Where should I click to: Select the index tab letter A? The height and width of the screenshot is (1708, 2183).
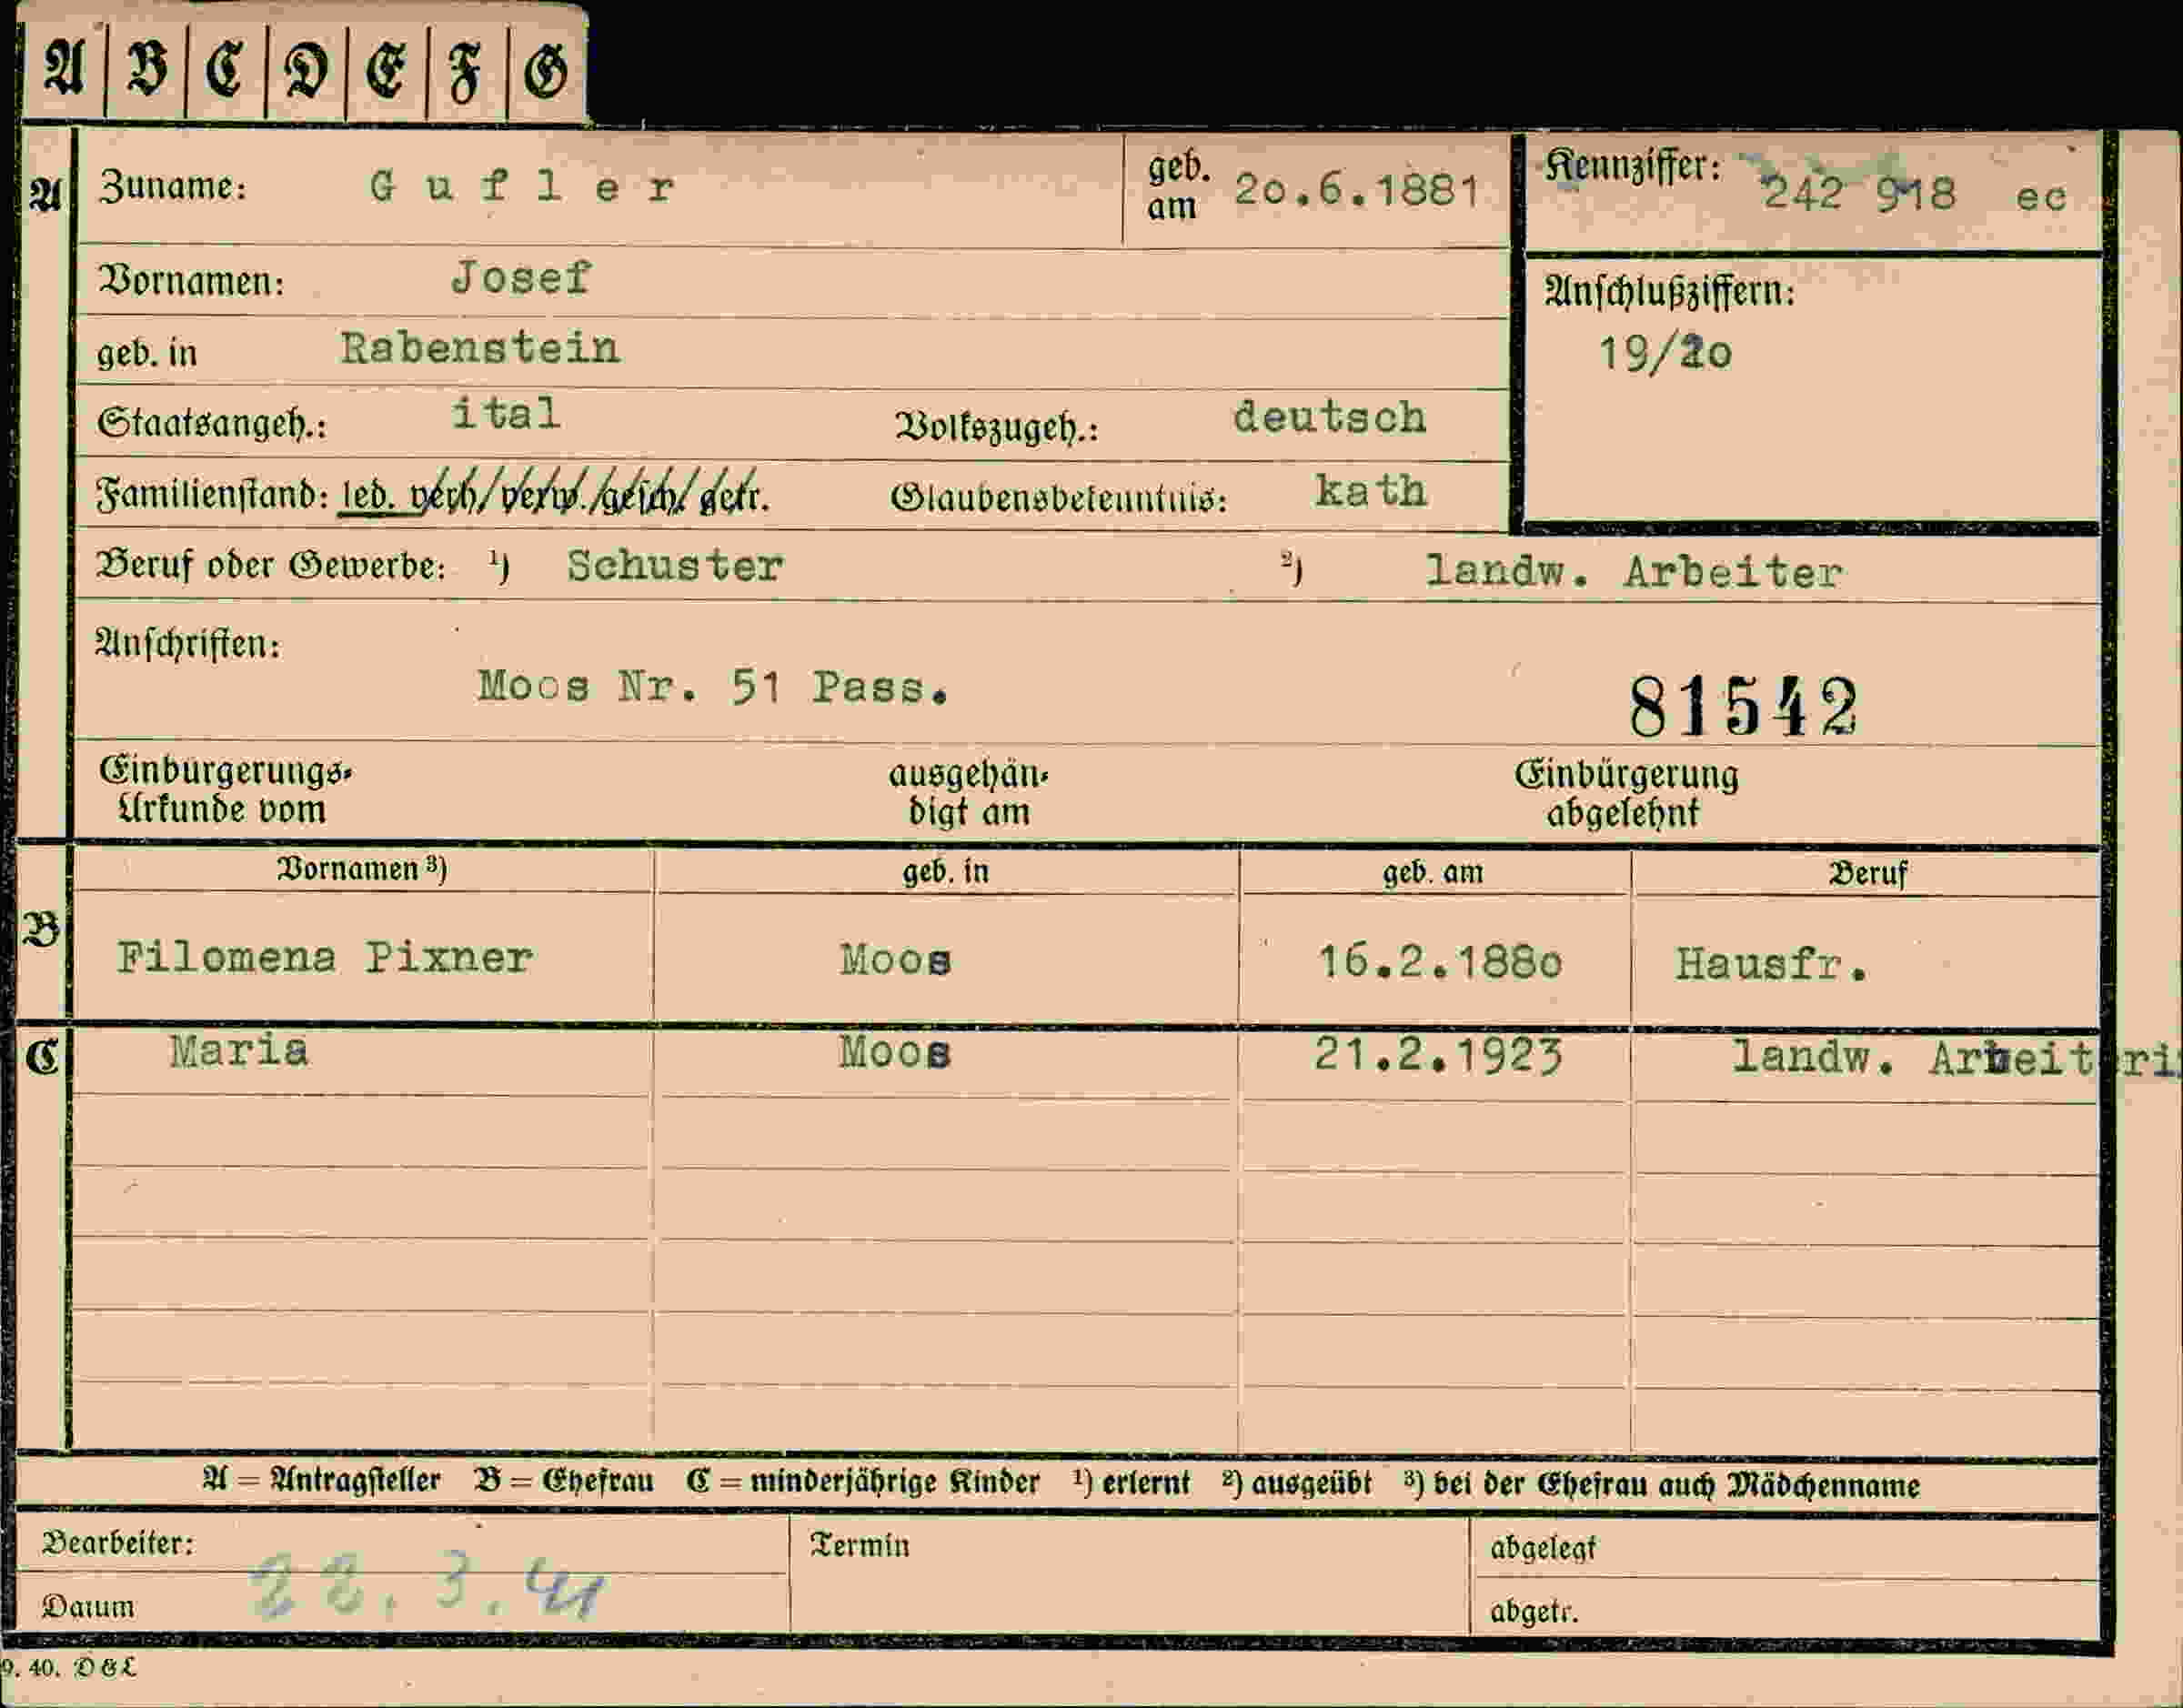(x=63, y=69)
